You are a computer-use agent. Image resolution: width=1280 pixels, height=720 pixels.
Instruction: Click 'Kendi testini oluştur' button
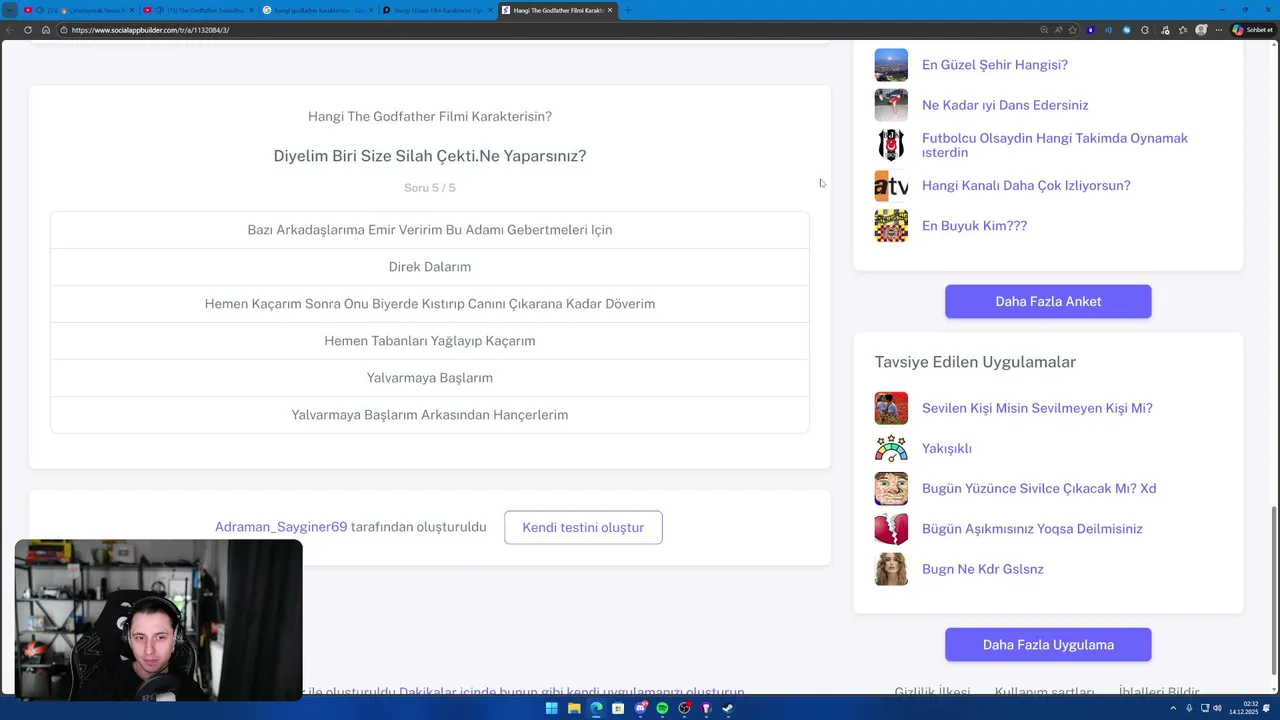tap(583, 527)
